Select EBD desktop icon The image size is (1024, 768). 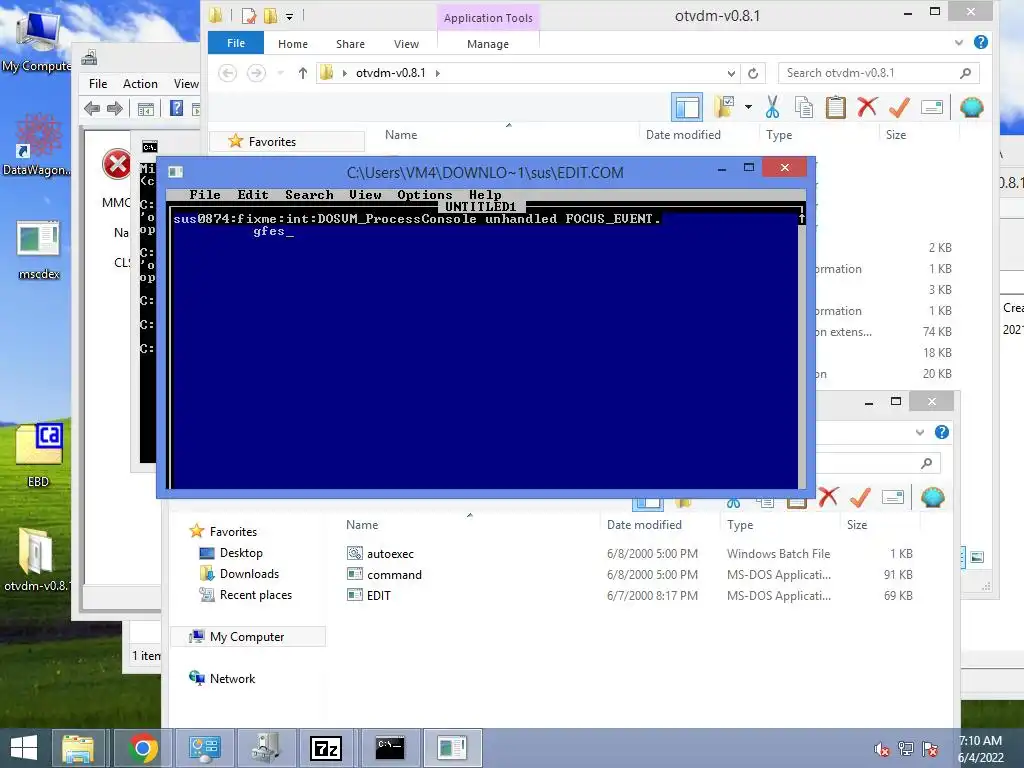39,455
